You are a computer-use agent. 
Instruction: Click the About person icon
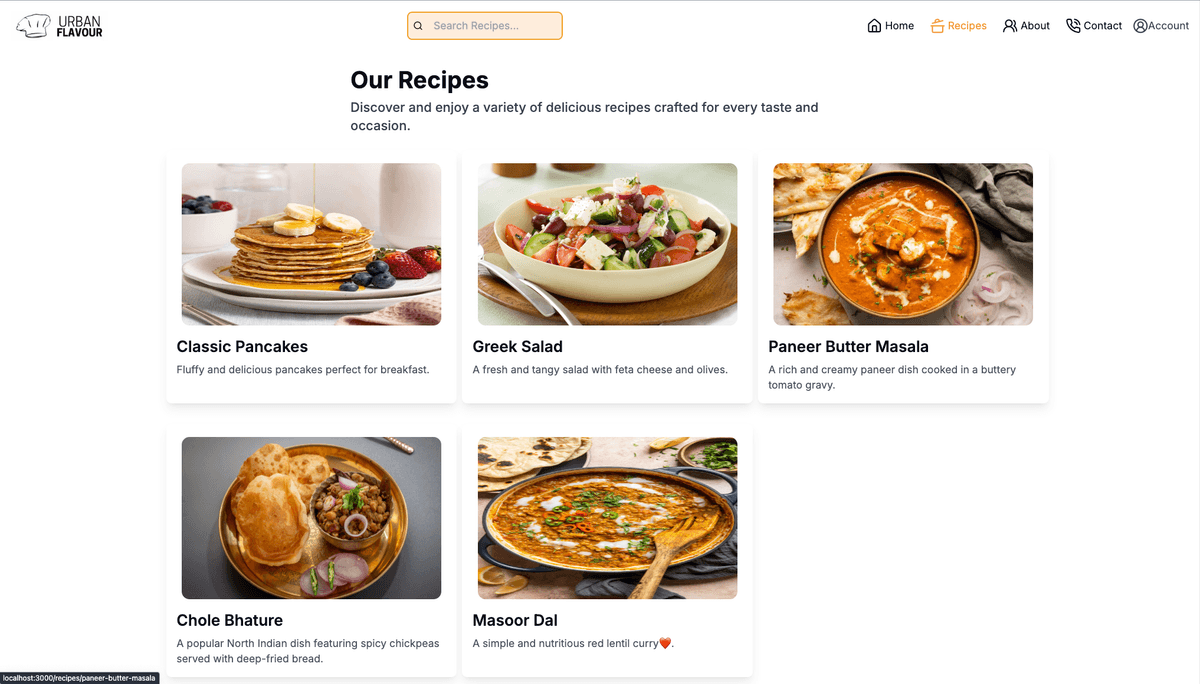click(x=1010, y=26)
